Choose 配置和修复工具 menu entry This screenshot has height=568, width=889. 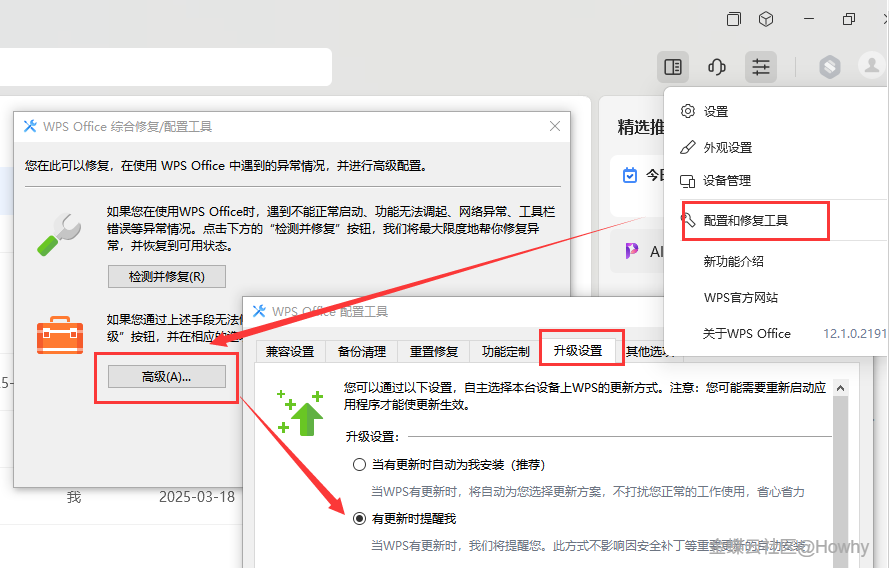[746, 221]
